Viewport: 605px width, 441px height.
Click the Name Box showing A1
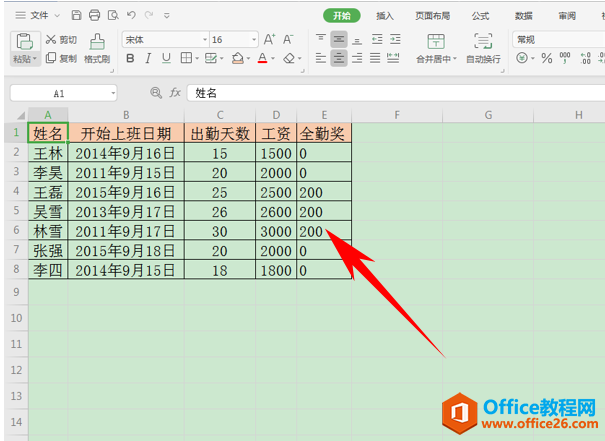point(59,93)
